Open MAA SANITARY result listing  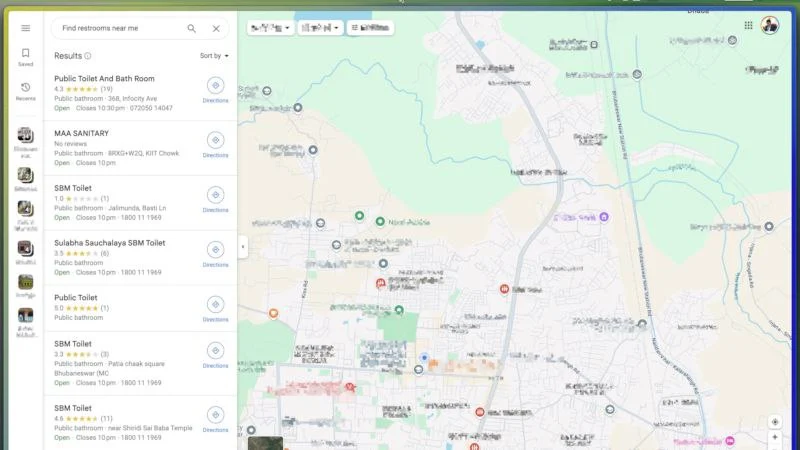pyautogui.click(x=82, y=133)
